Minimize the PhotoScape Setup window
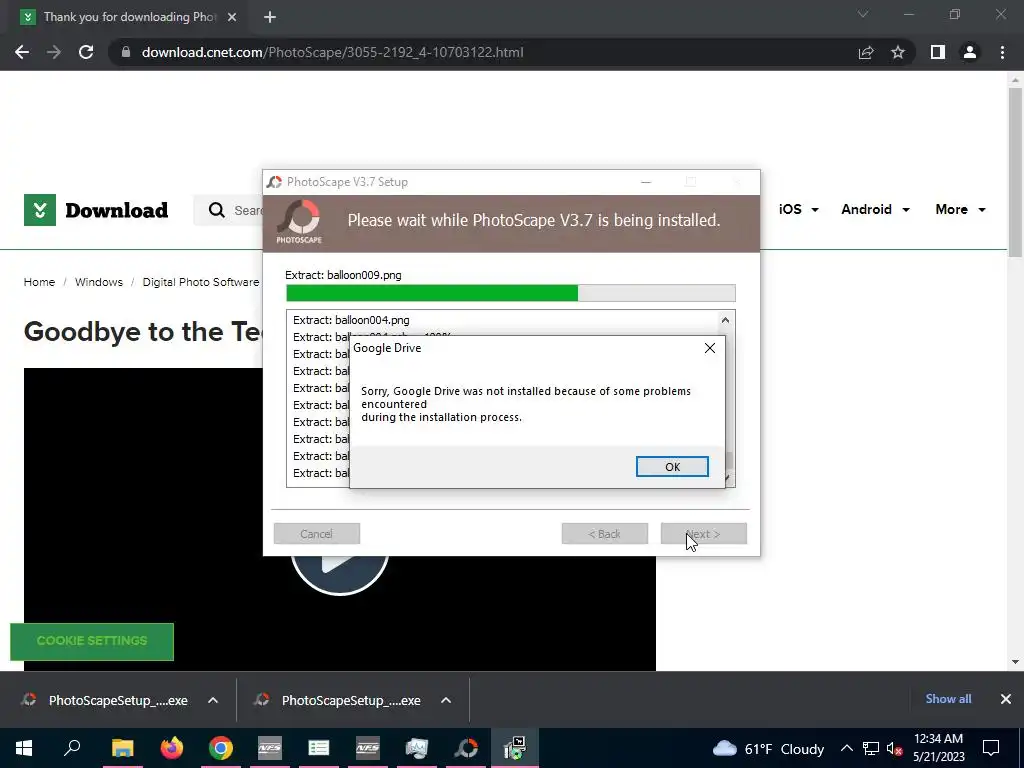1024x768 pixels. [x=646, y=182]
